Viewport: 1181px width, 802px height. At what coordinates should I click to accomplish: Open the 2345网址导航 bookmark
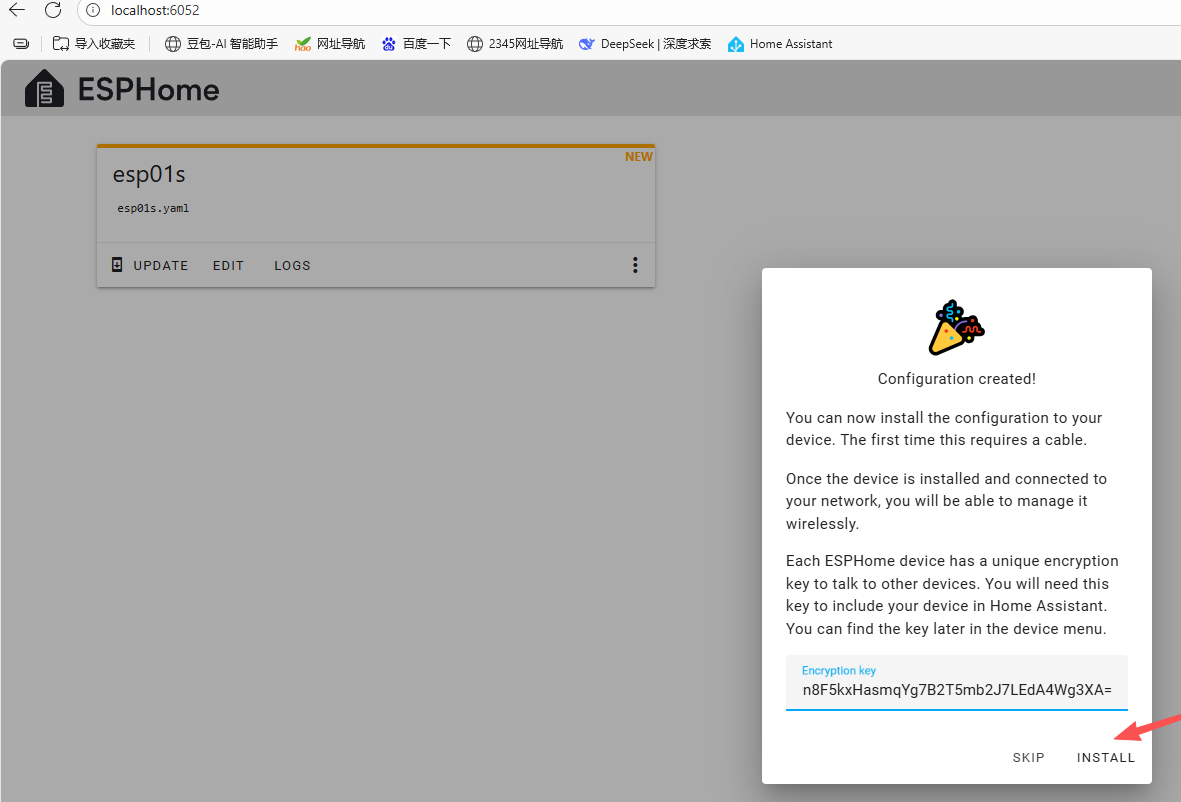coord(515,44)
